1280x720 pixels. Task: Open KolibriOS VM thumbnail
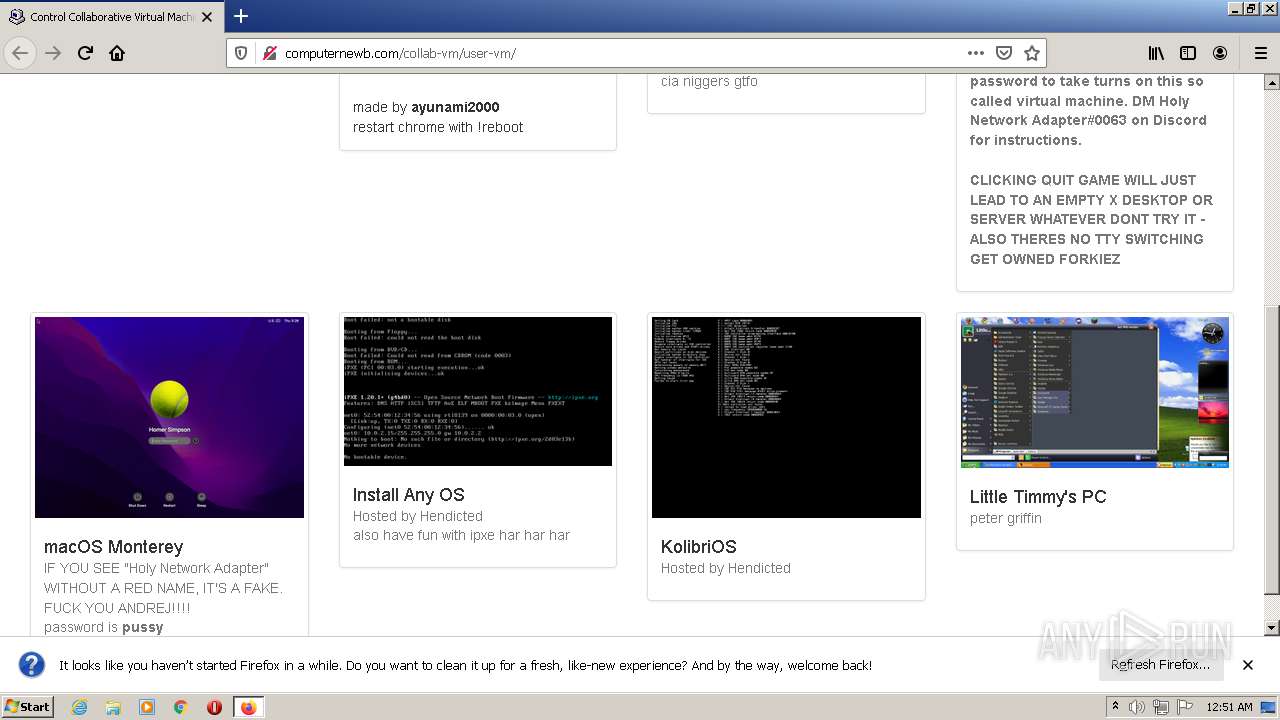(x=786, y=418)
